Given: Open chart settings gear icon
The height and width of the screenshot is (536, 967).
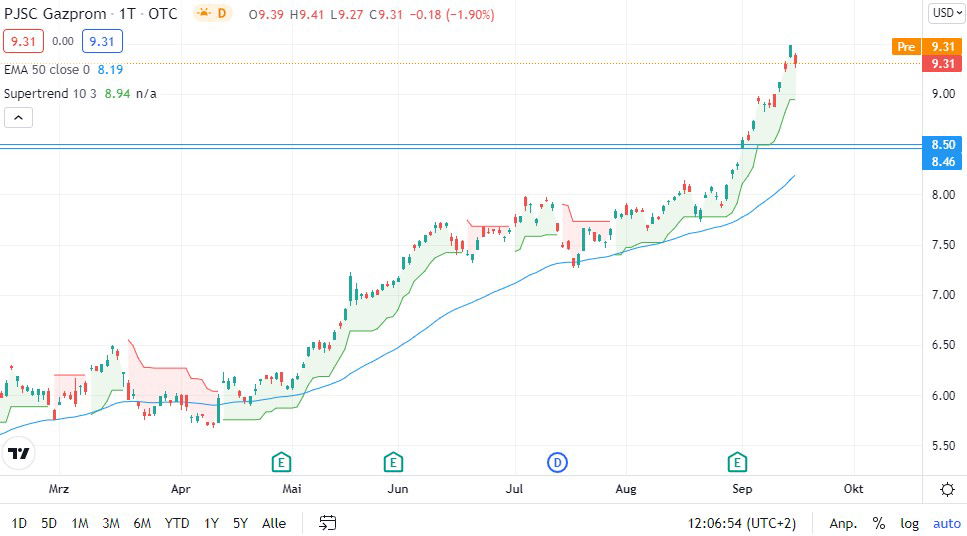Looking at the screenshot, I should click(947, 490).
